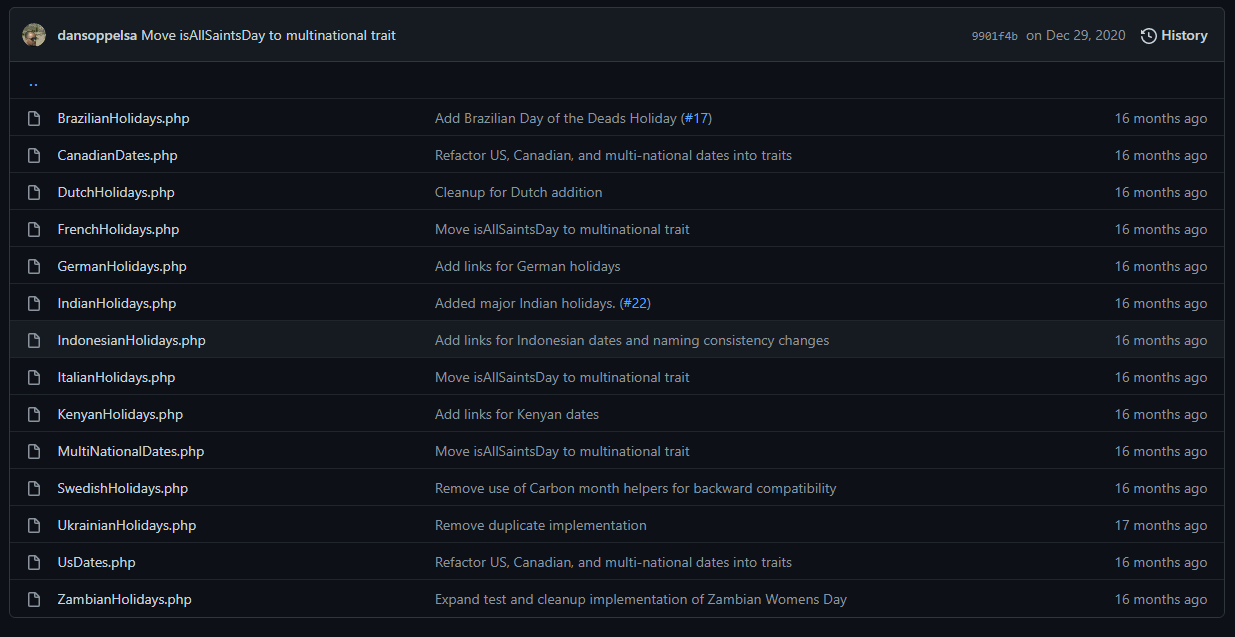Click file icon beside MultiNationalDates.php
1235x637 pixels.
(x=34, y=451)
